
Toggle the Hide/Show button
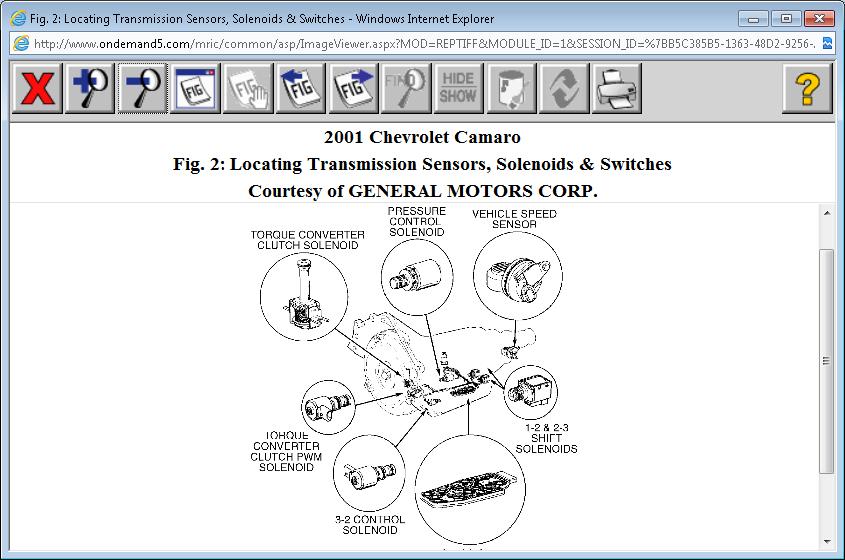pos(458,89)
